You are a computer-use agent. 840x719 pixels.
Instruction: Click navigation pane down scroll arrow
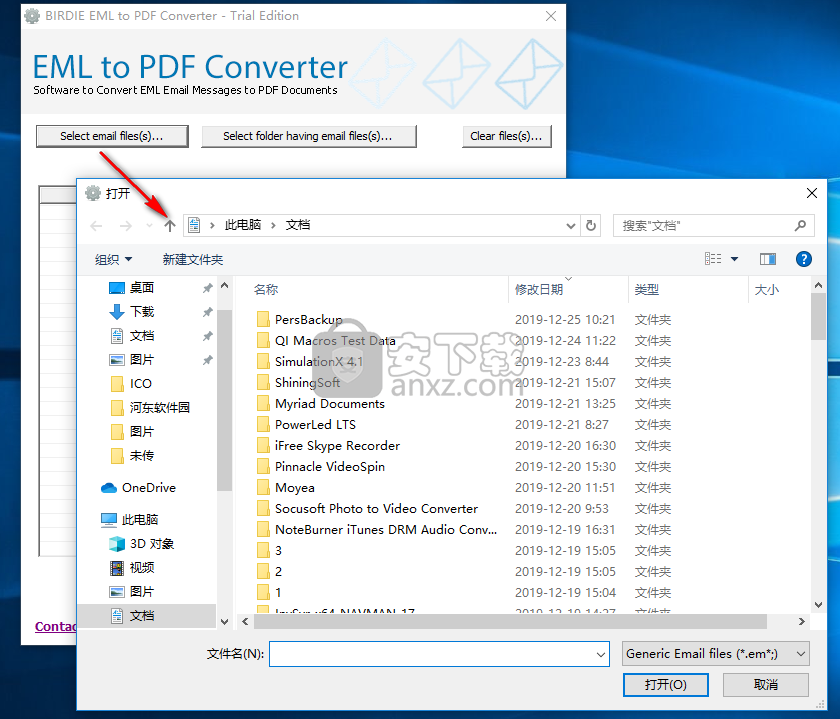click(x=224, y=622)
